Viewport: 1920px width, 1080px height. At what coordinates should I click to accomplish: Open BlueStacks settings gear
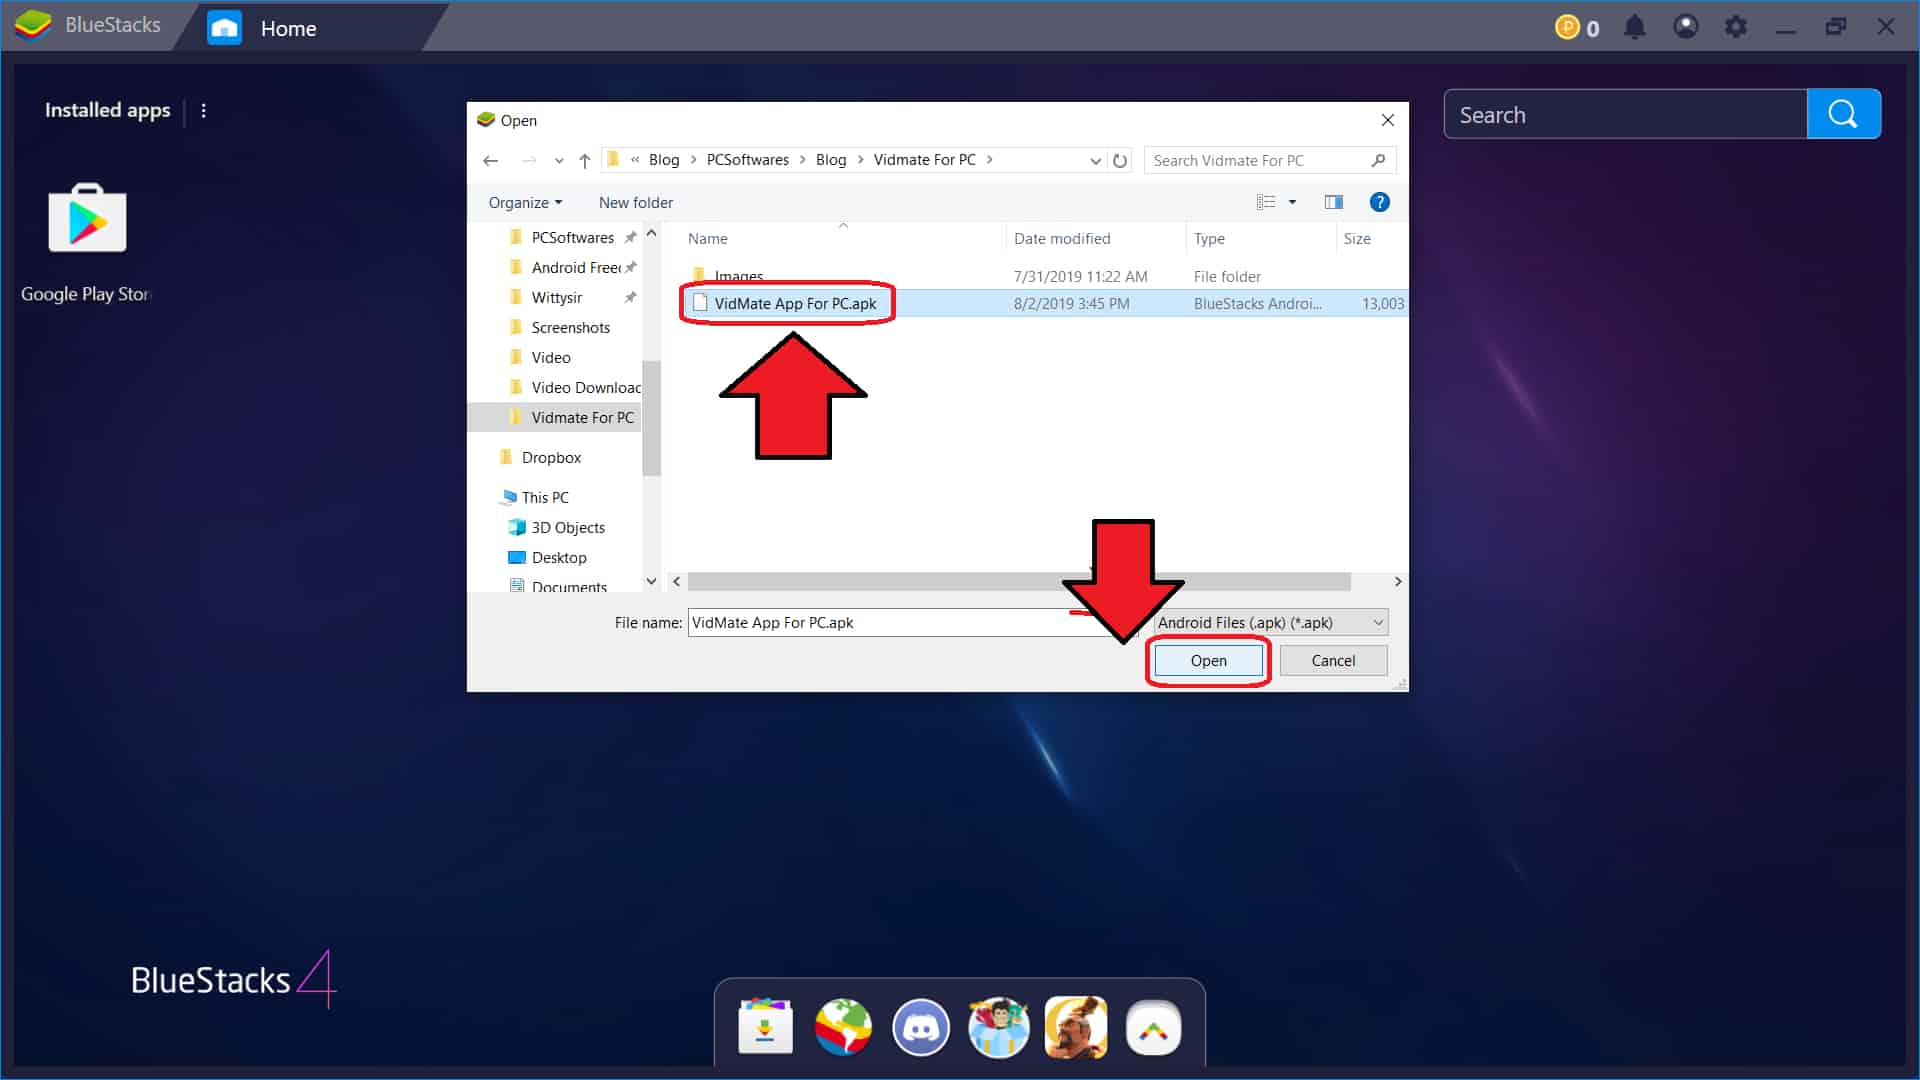pyautogui.click(x=1736, y=27)
